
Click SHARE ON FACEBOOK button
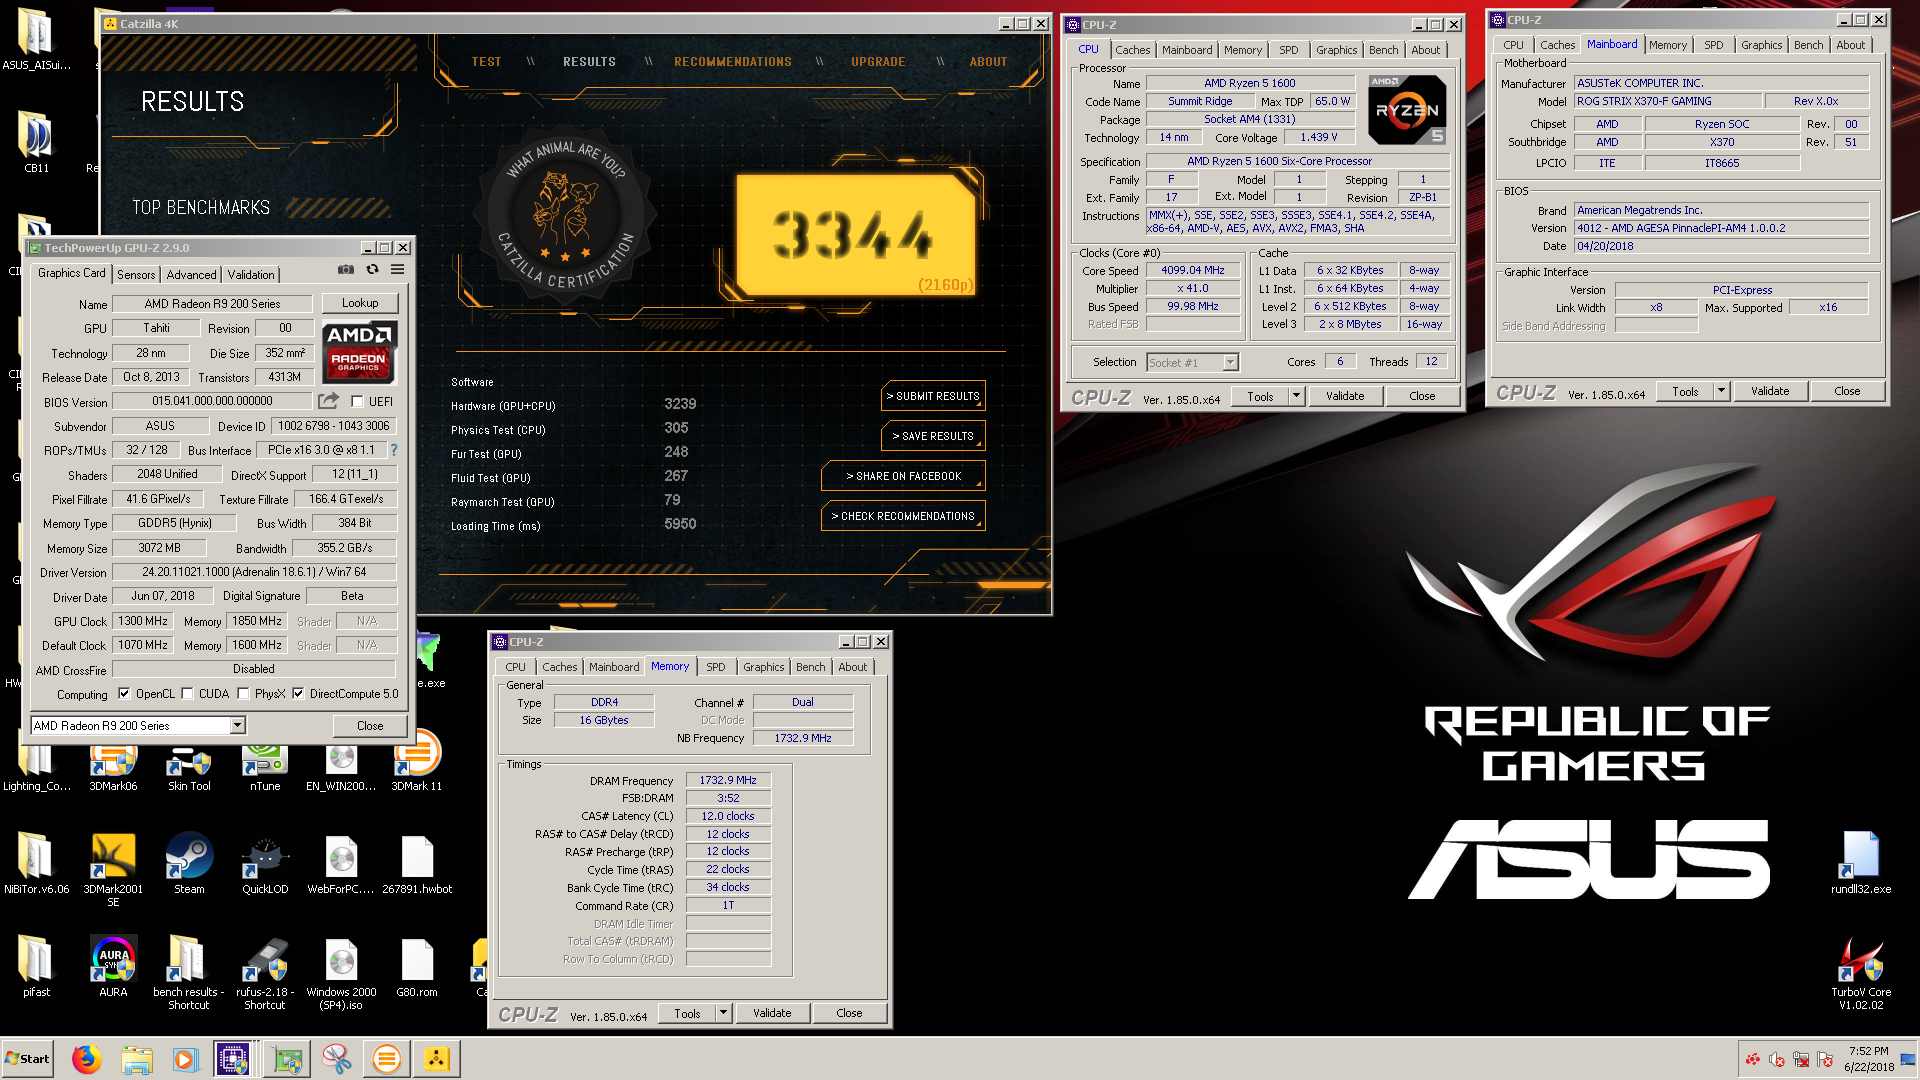(x=903, y=476)
